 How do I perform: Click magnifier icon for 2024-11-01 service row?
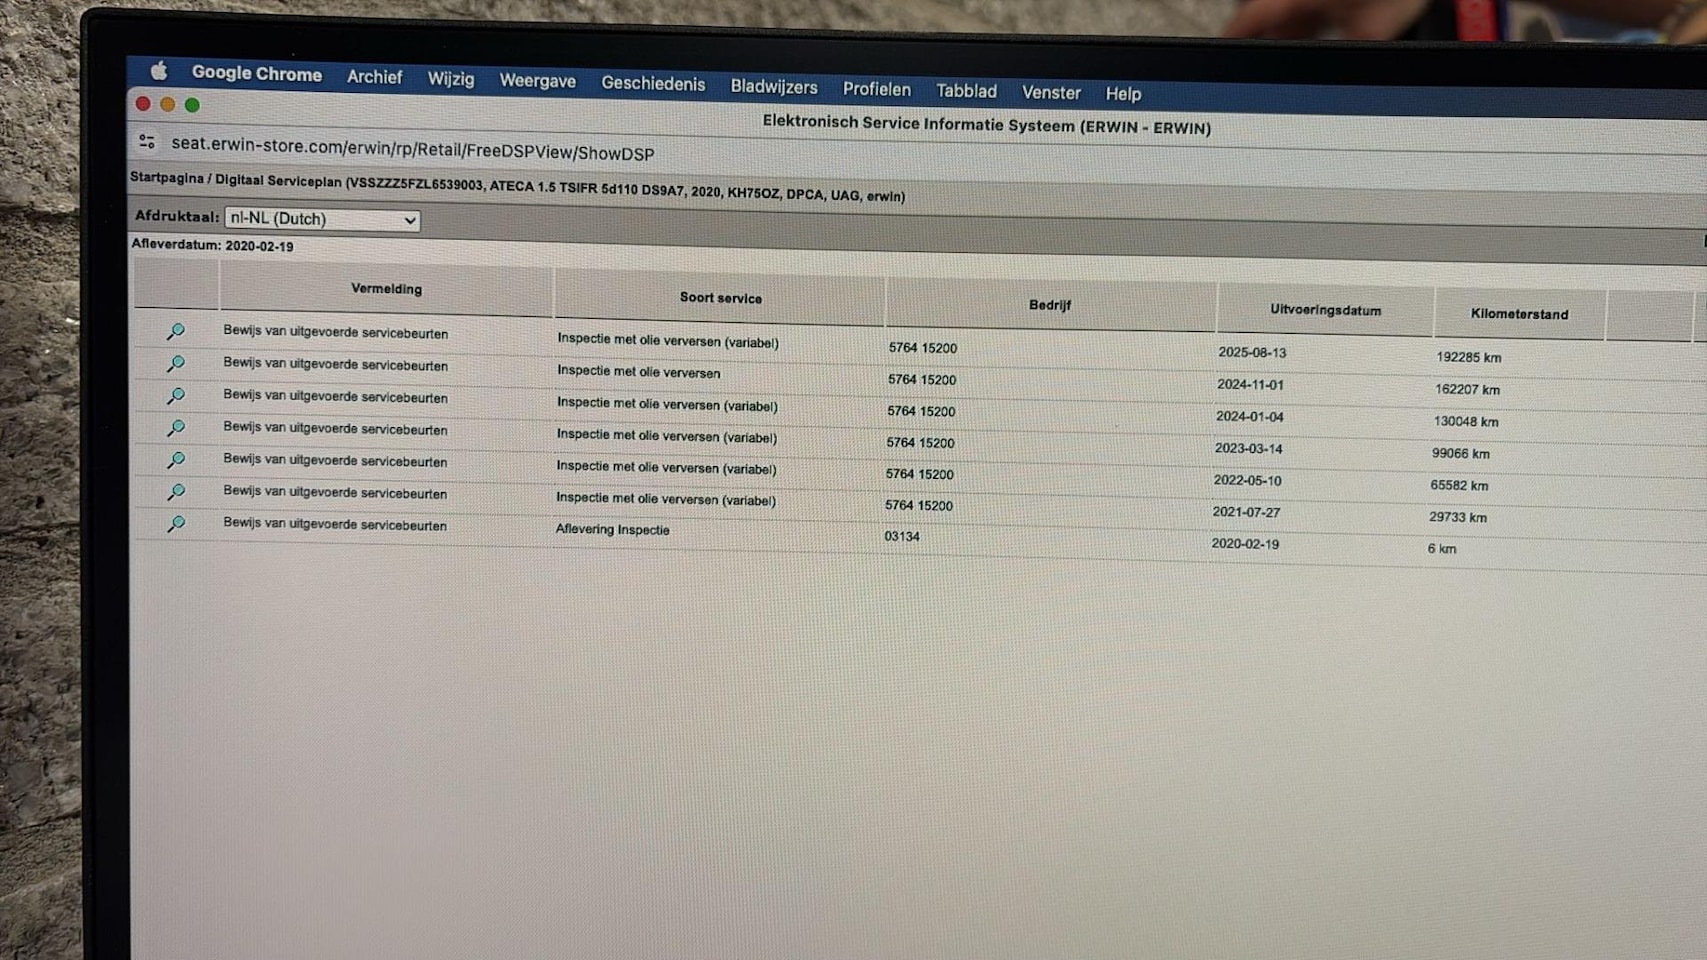point(176,364)
